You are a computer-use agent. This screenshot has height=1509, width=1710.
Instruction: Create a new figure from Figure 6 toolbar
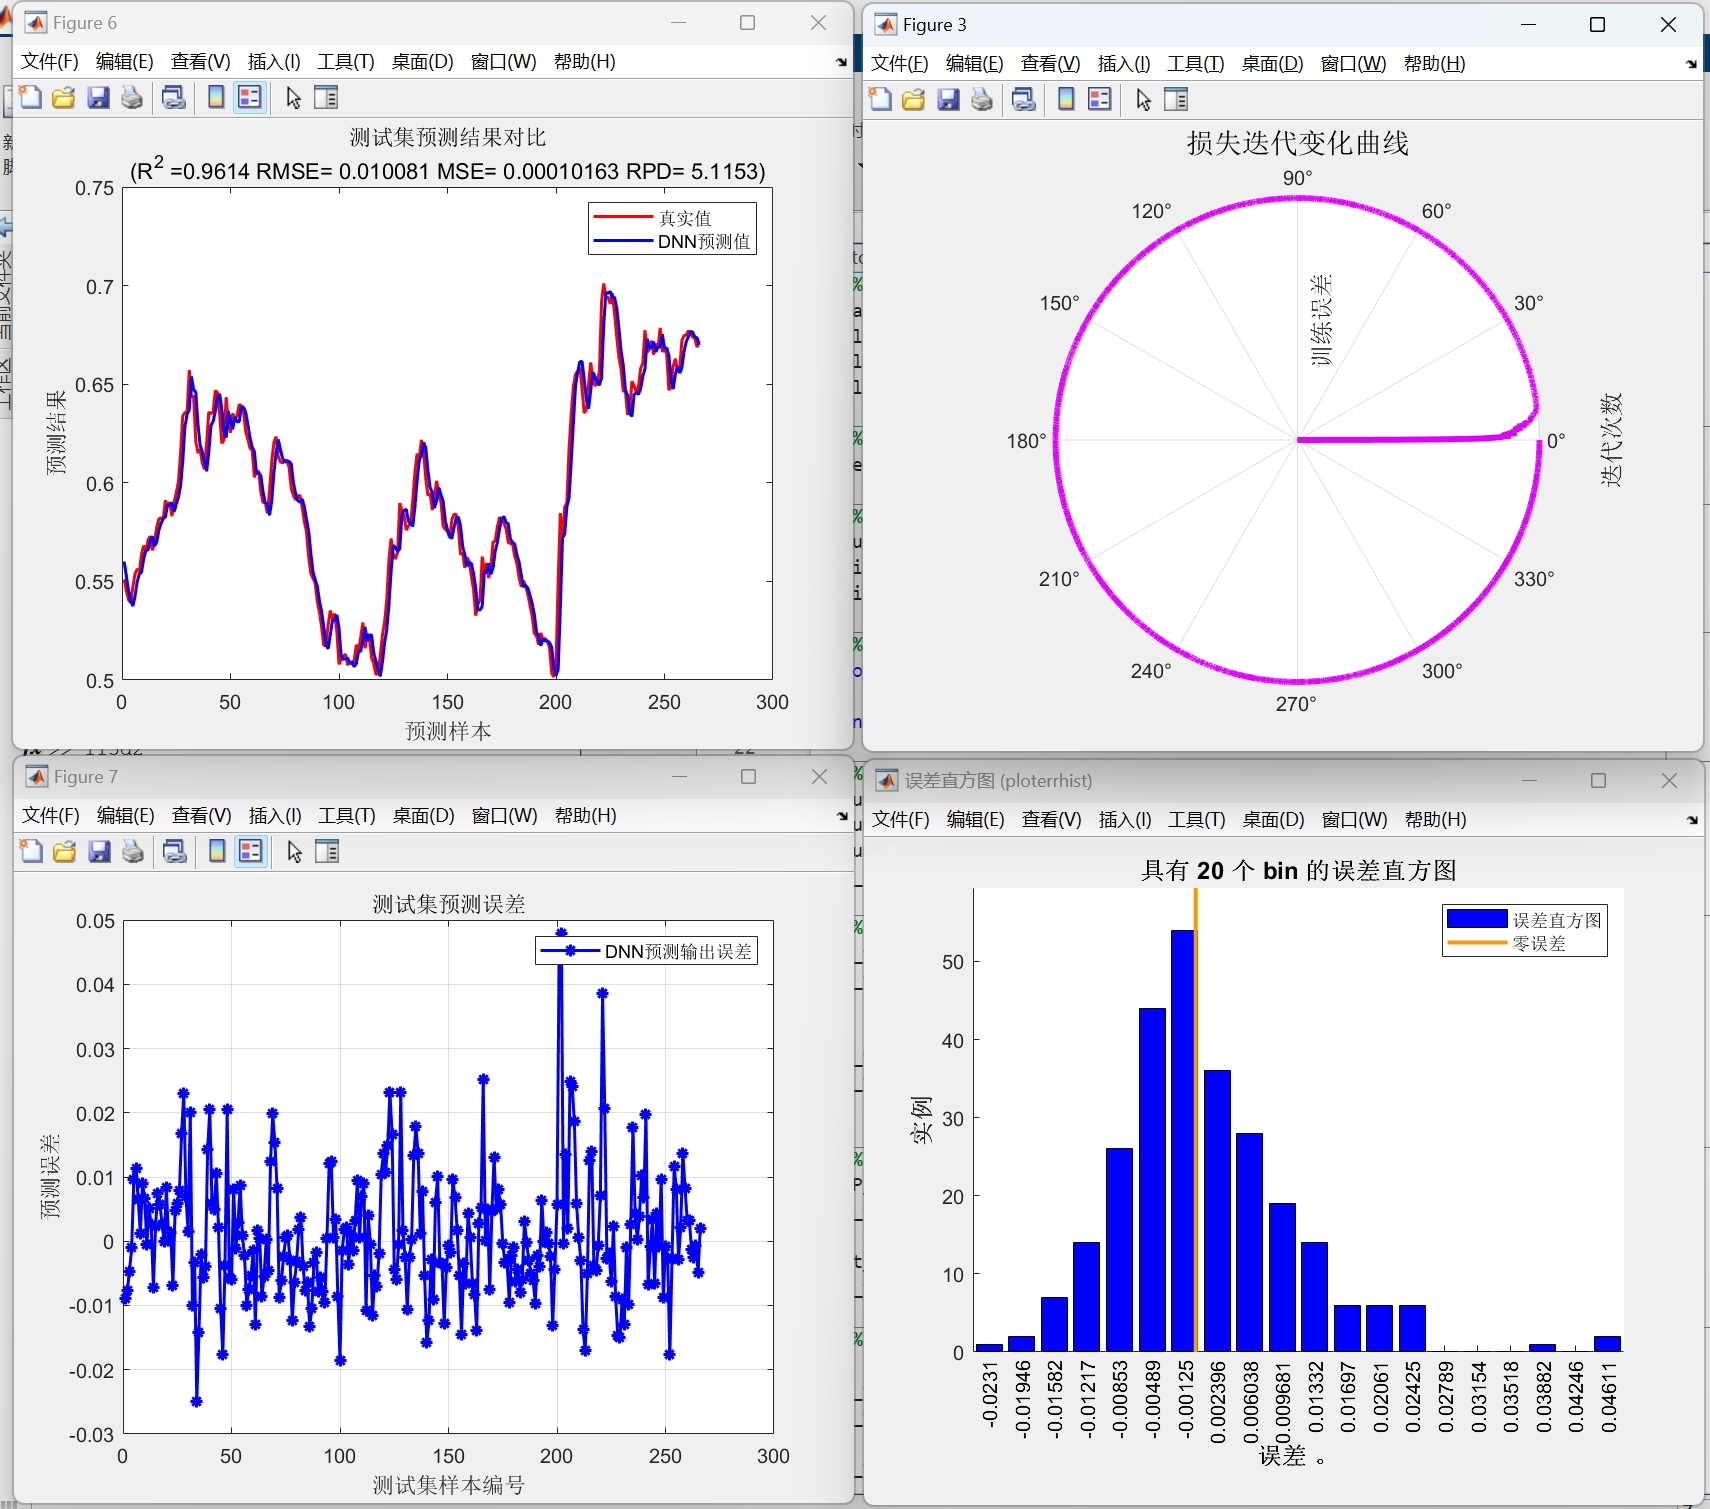[29, 97]
